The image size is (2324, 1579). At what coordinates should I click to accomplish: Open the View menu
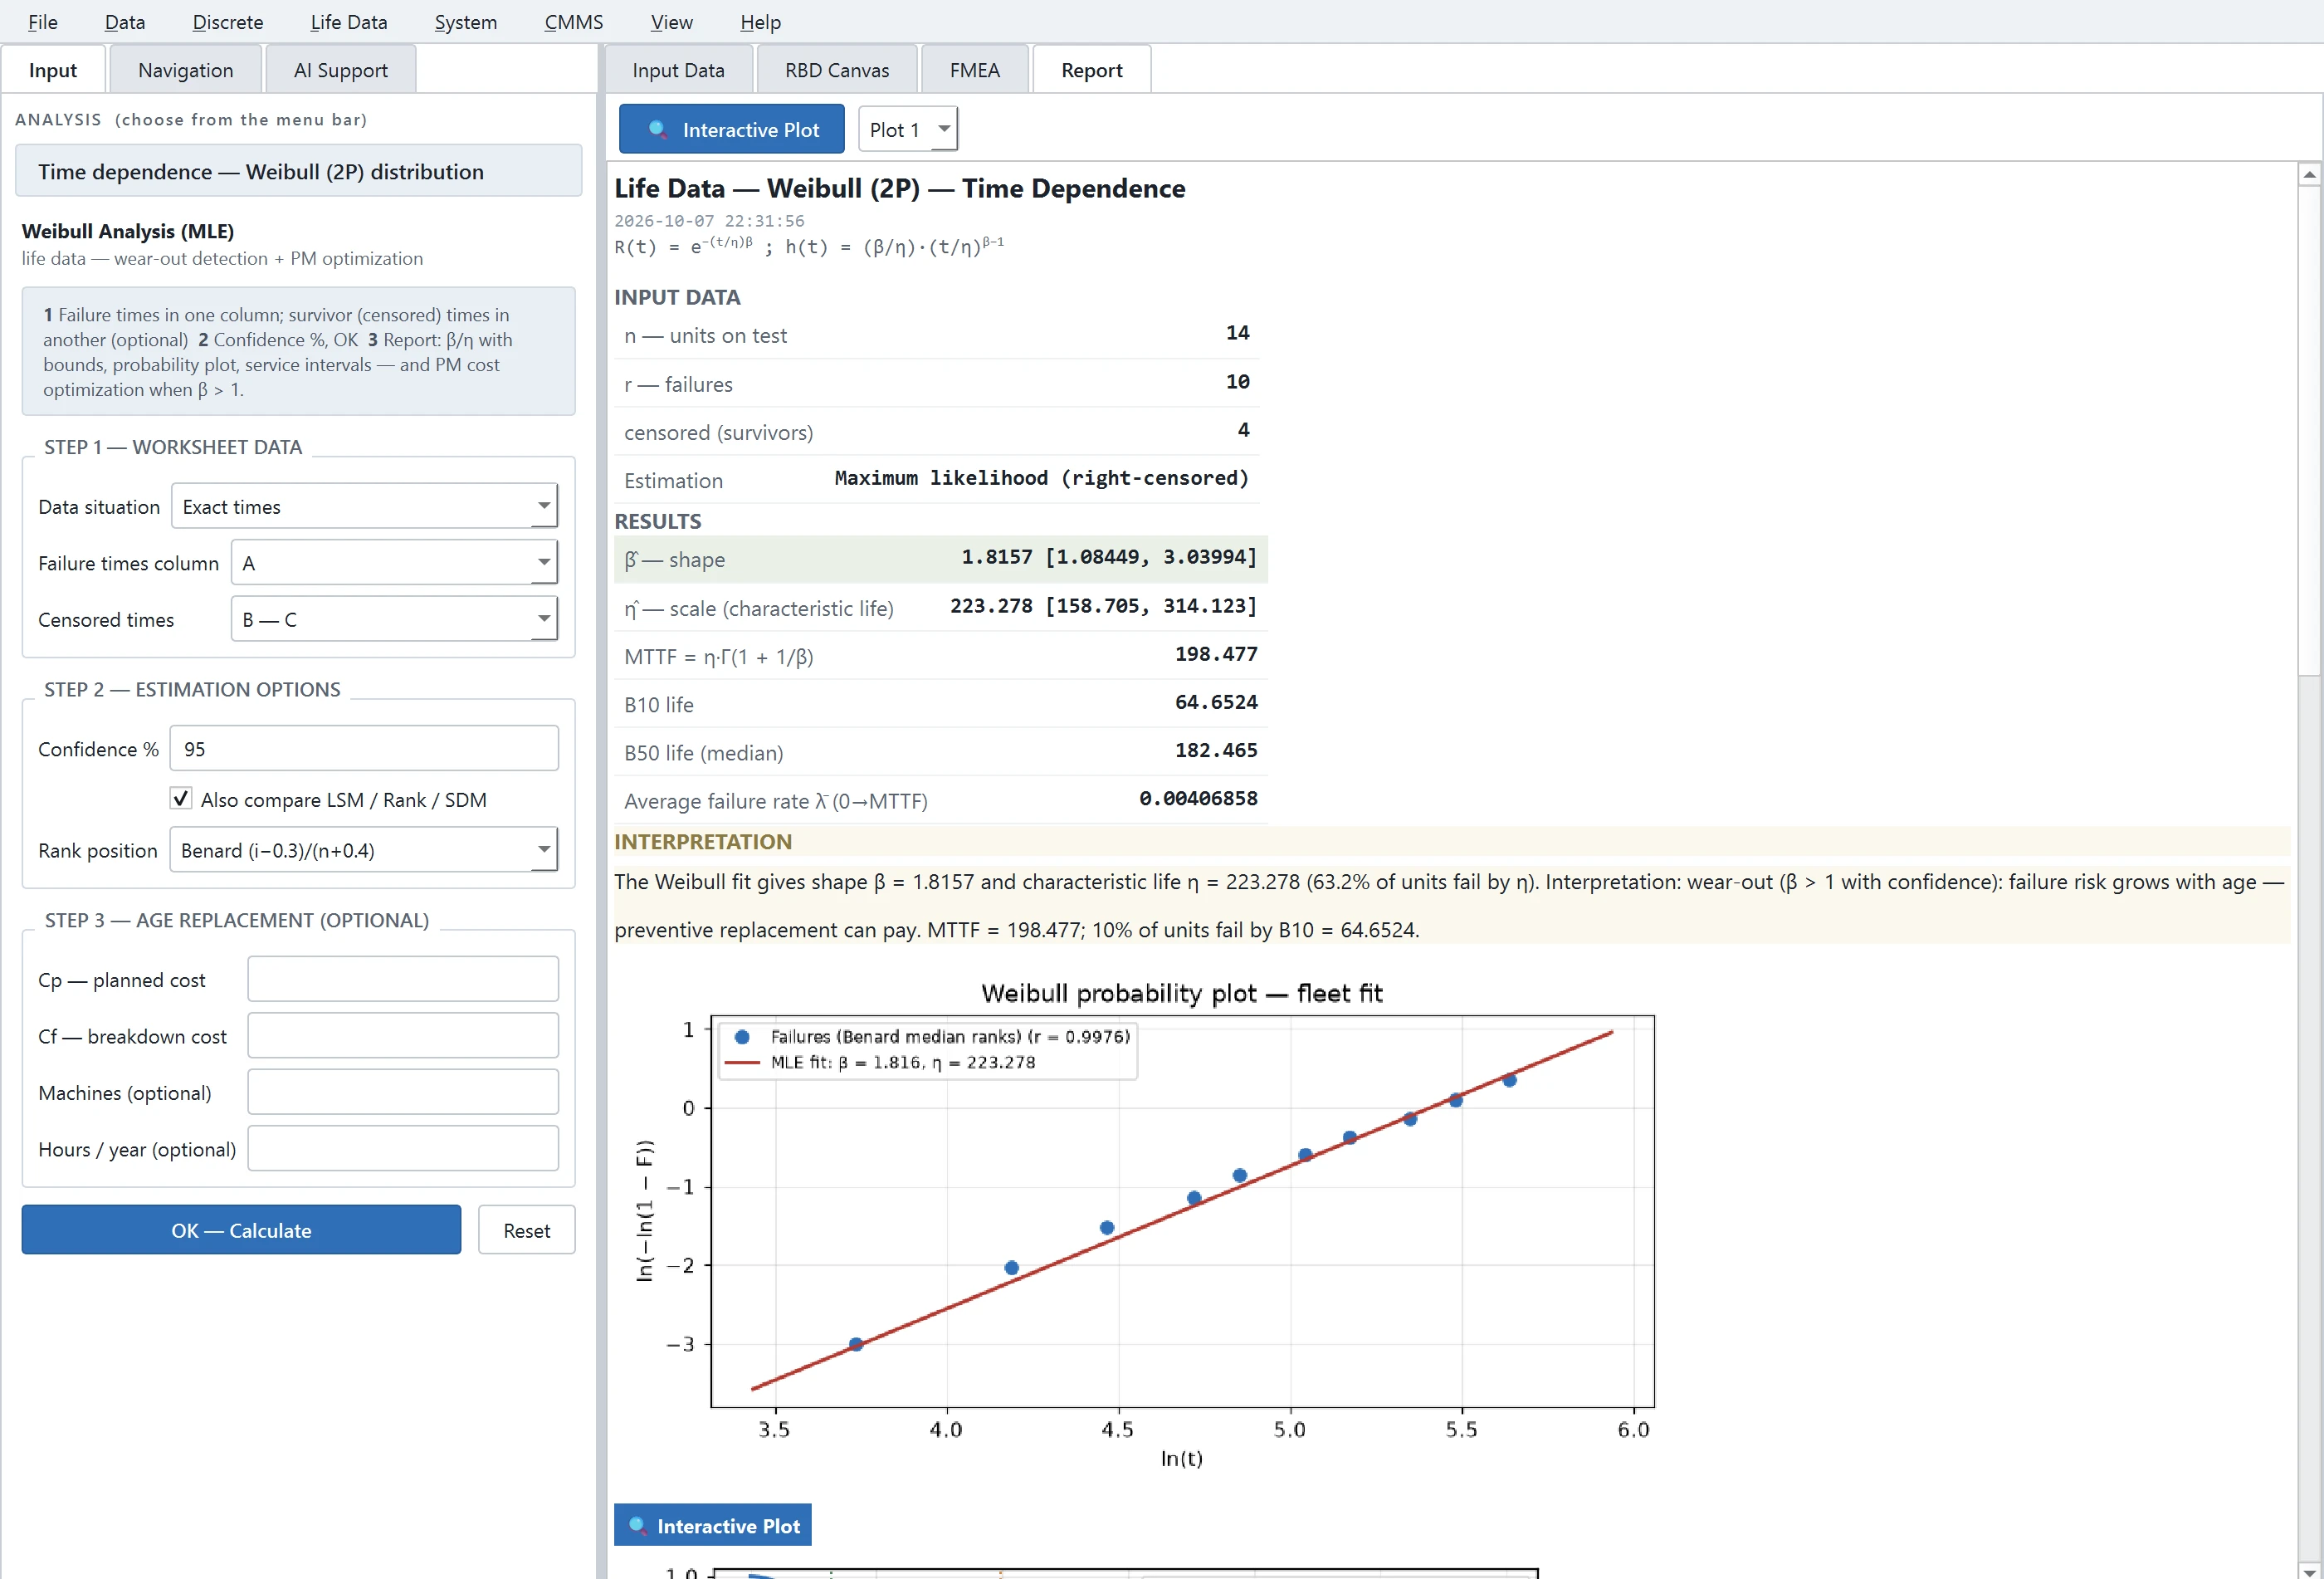tap(671, 22)
